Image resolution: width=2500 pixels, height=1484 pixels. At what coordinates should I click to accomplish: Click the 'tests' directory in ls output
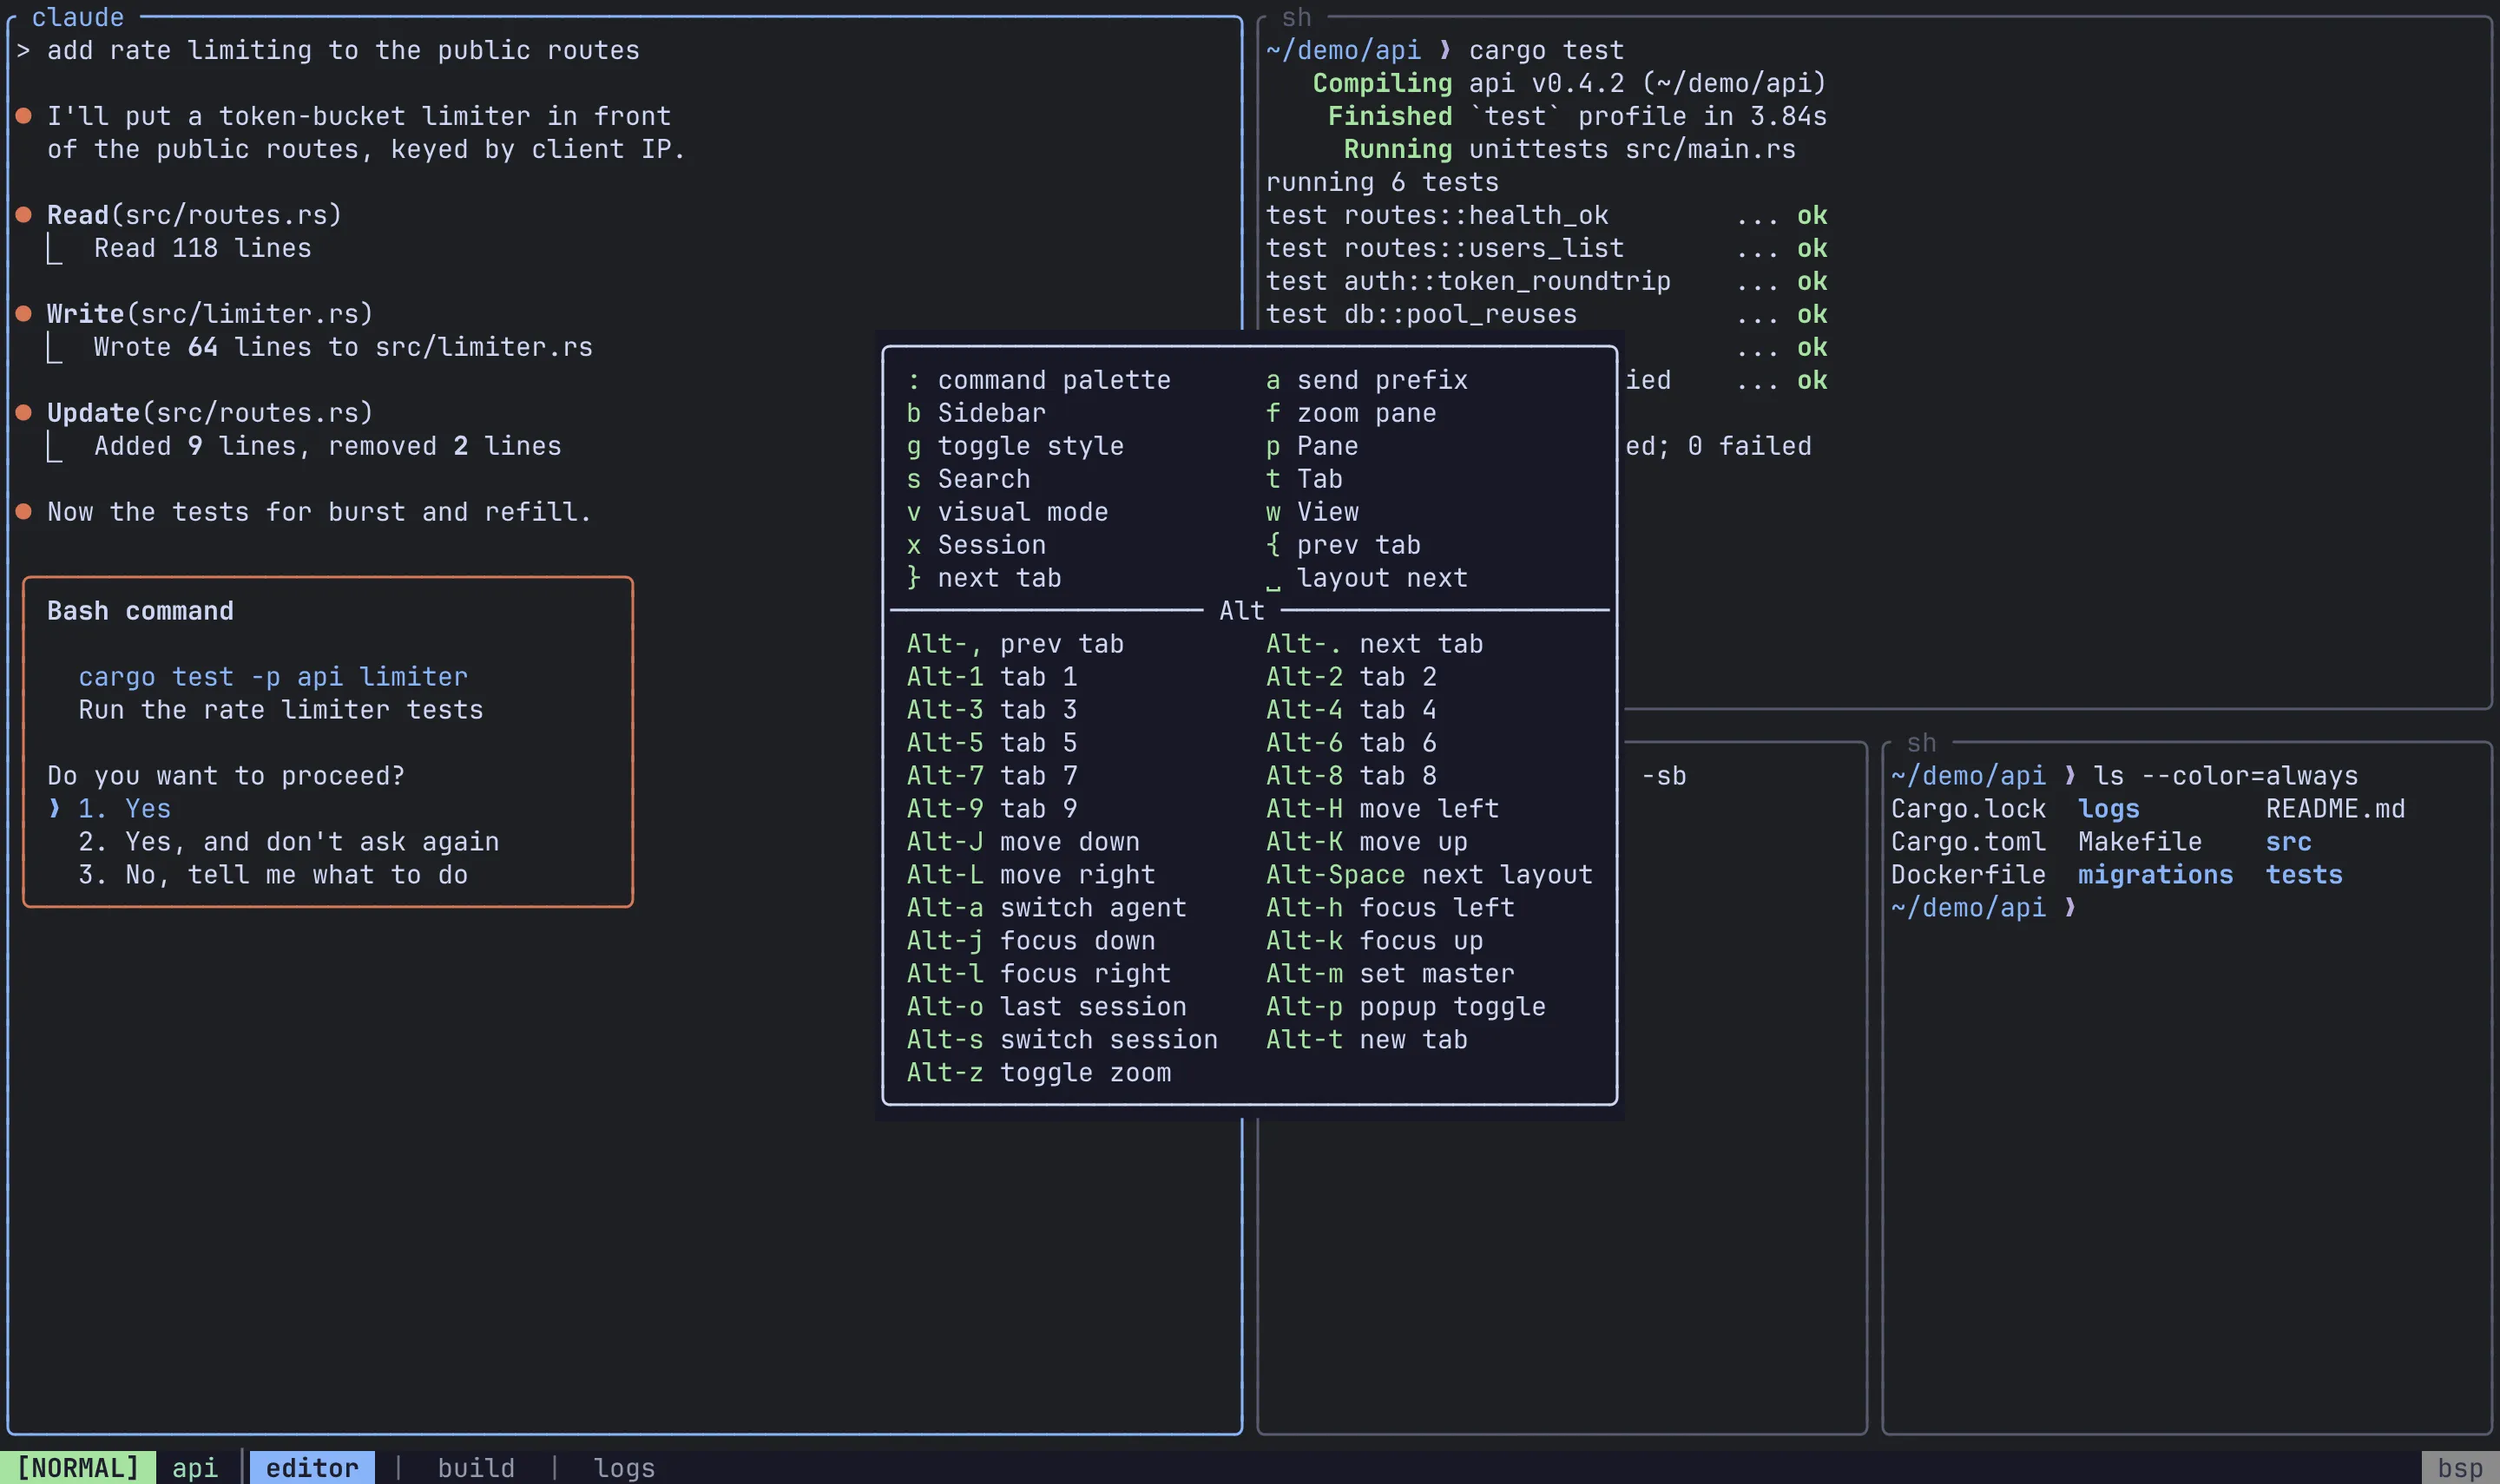coord(2304,874)
